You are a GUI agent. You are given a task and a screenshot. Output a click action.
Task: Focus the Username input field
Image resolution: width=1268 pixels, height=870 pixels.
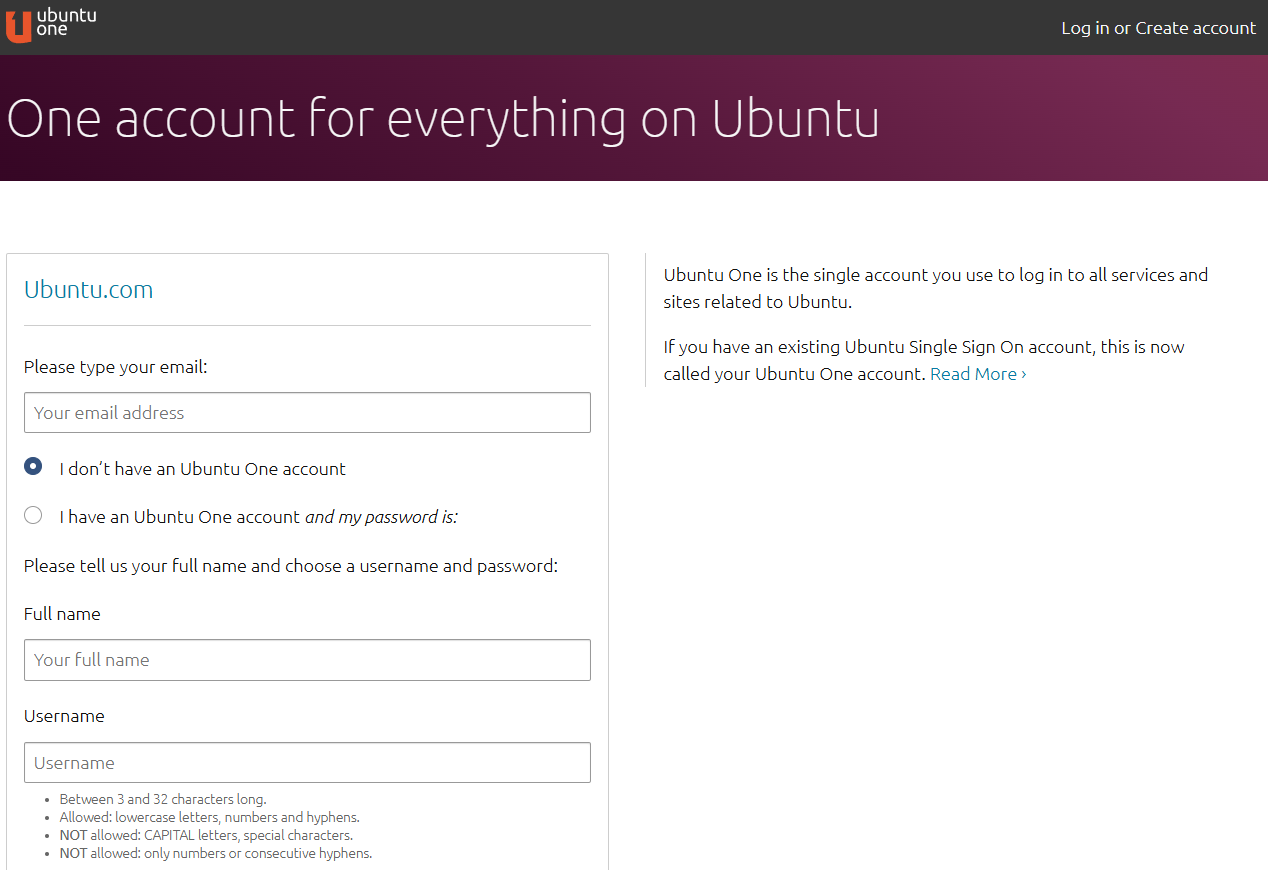pyautogui.click(x=307, y=762)
